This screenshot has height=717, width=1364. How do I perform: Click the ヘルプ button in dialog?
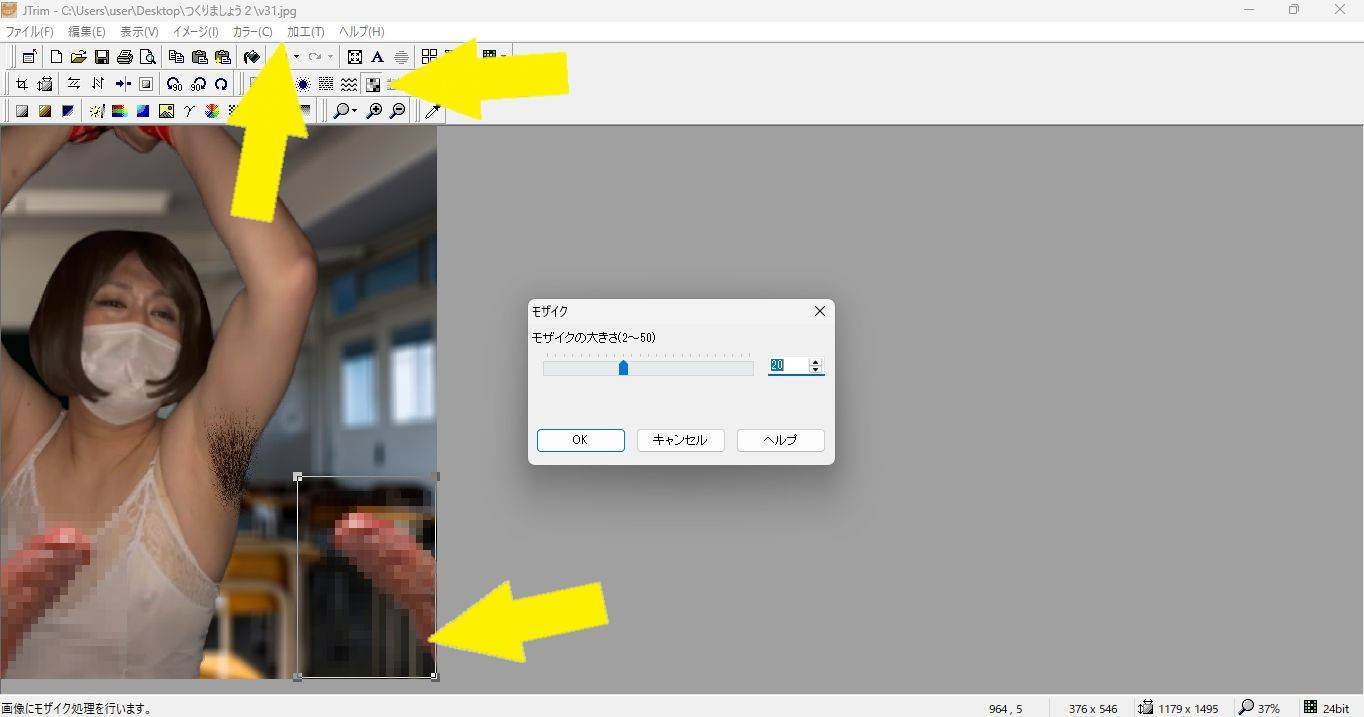point(780,440)
